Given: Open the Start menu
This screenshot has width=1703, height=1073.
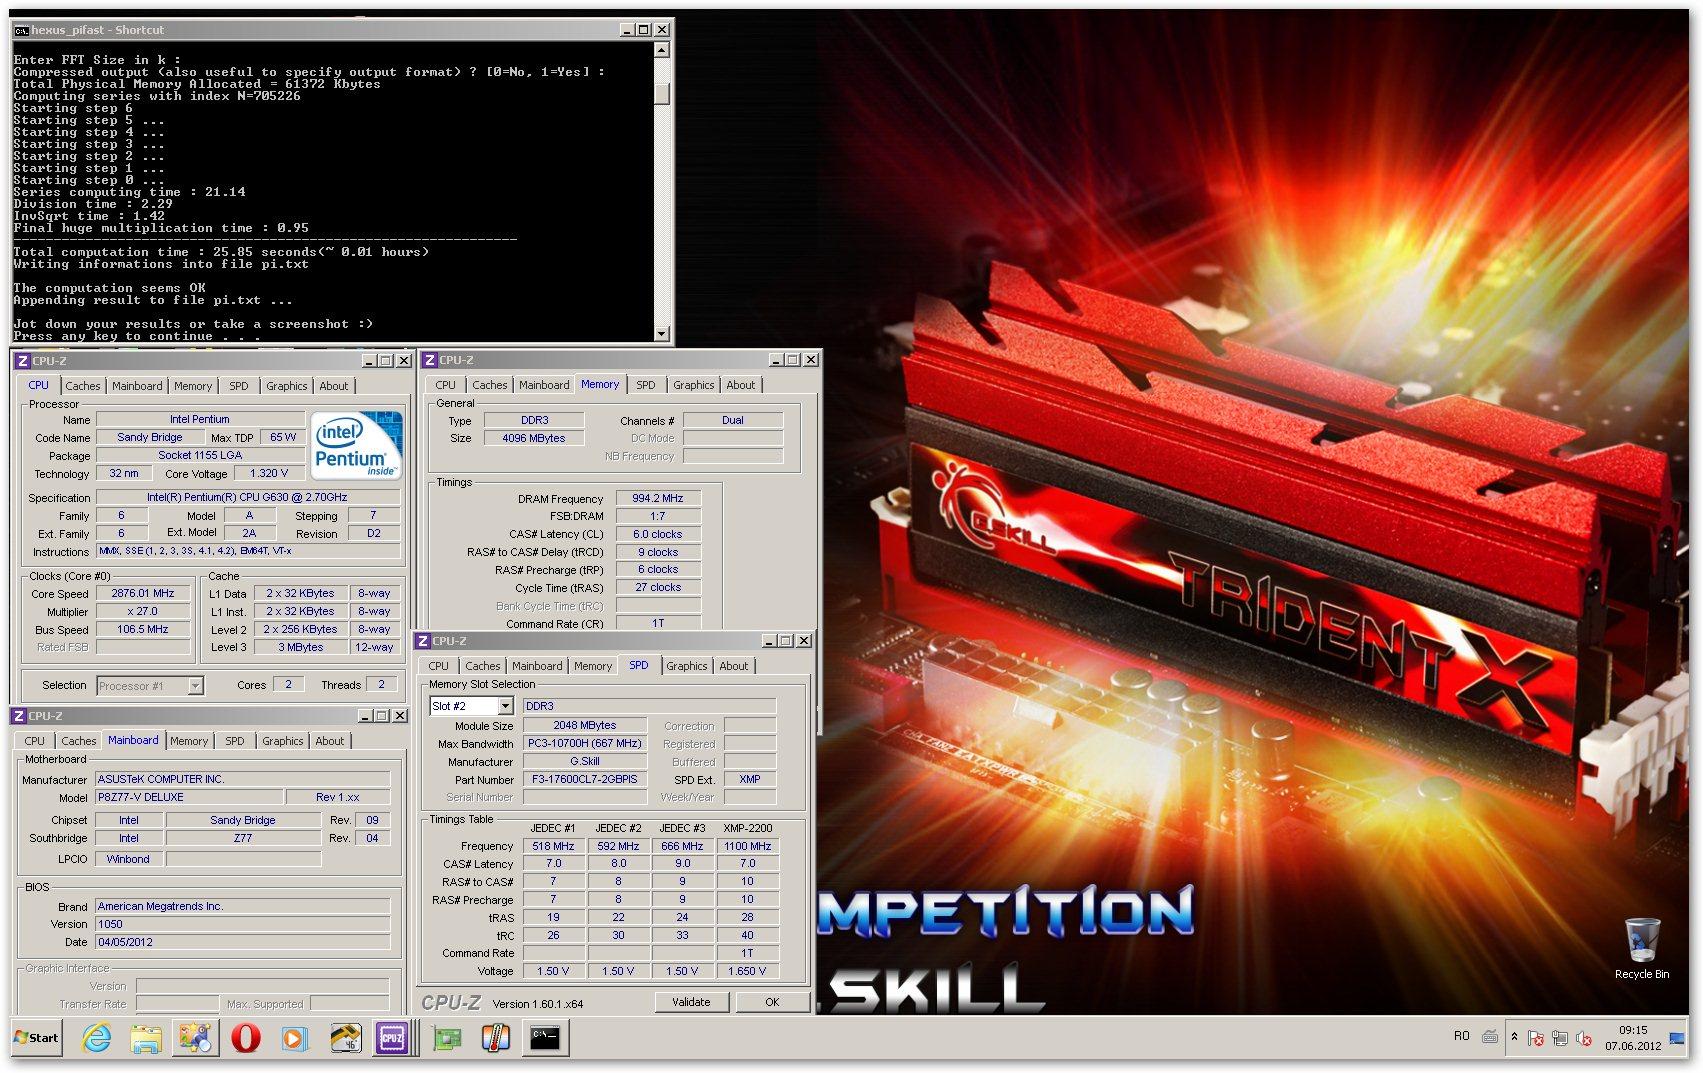Looking at the screenshot, I should (x=37, y=1038).
